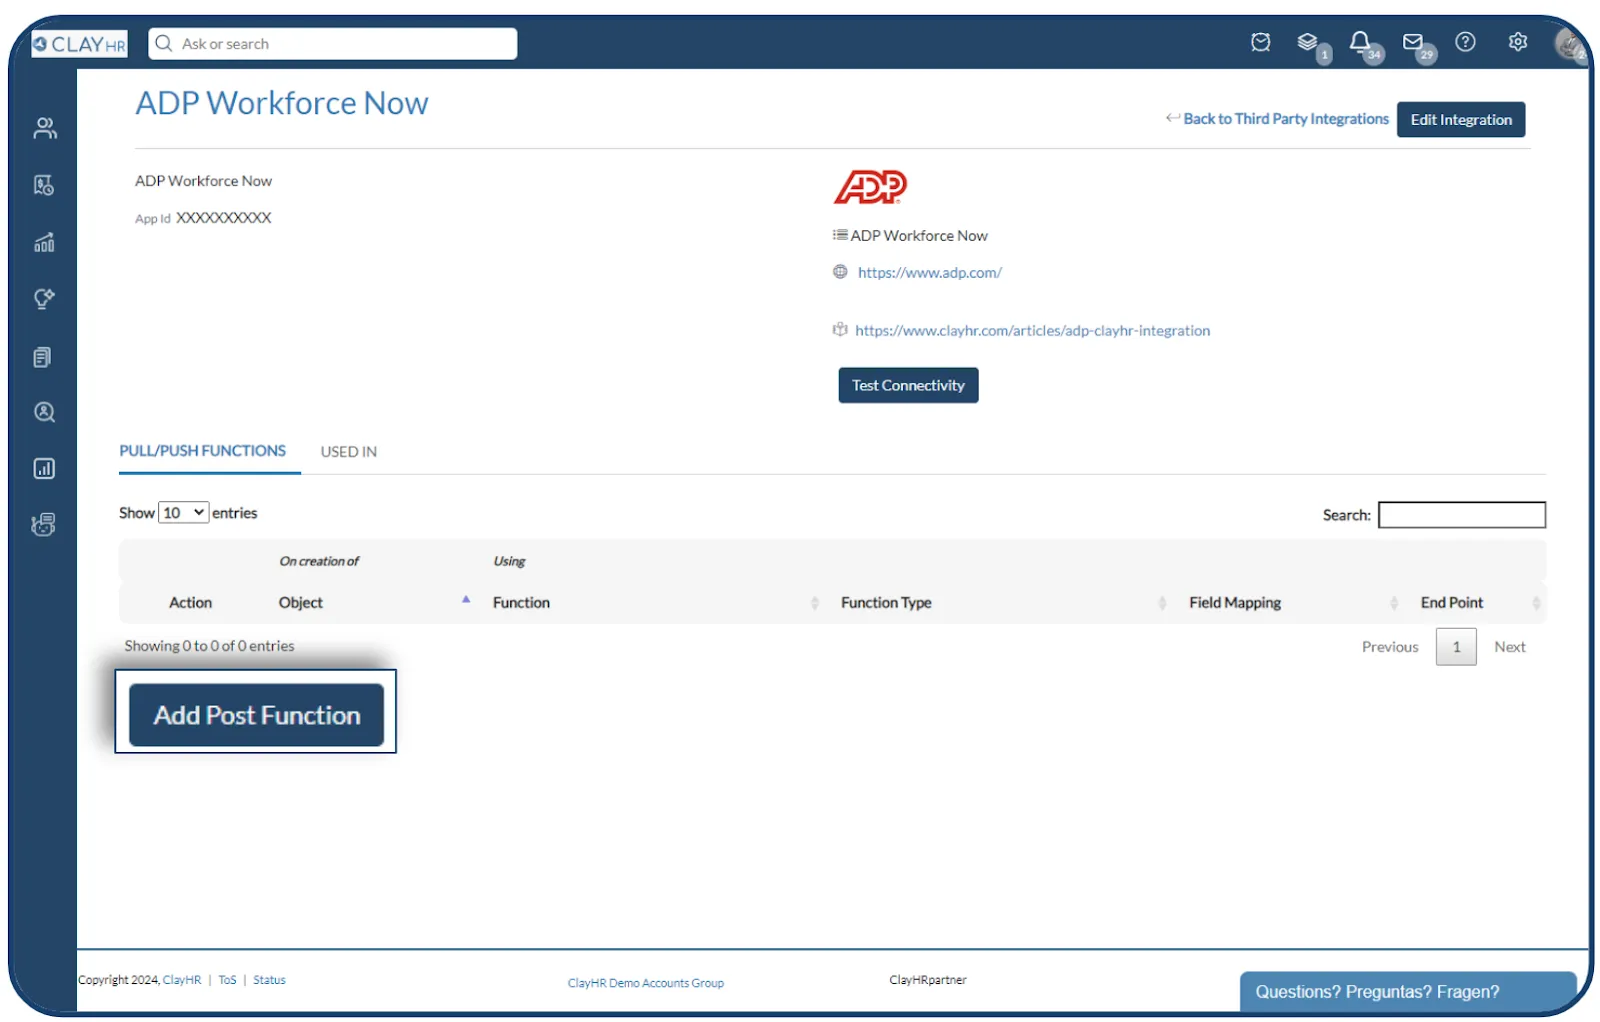The height and width of the screenshot is (1022, 1600).
Task: Open the Status footer link
Action: tap(269, 980)
